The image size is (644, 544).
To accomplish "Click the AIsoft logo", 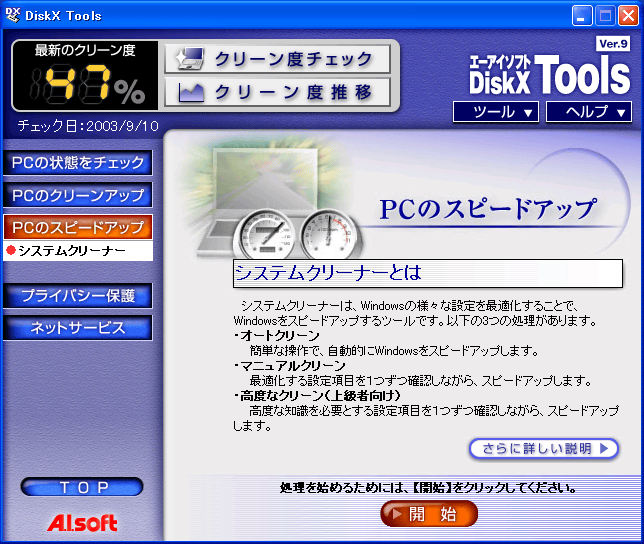I will 82,523.
